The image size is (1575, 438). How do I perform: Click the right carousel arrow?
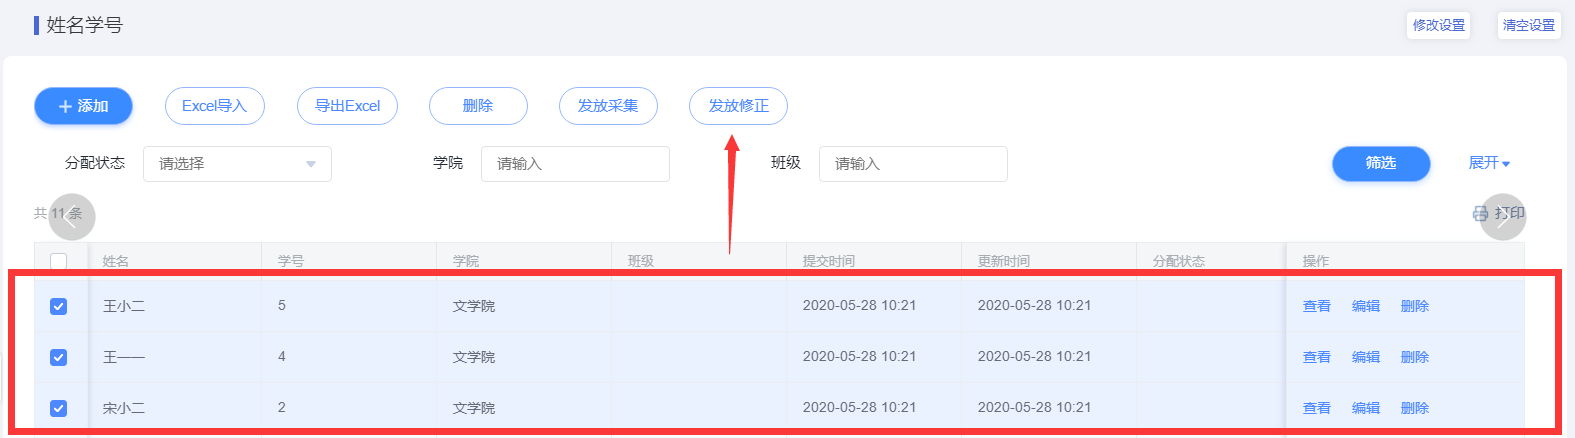tap(1503, 216)
